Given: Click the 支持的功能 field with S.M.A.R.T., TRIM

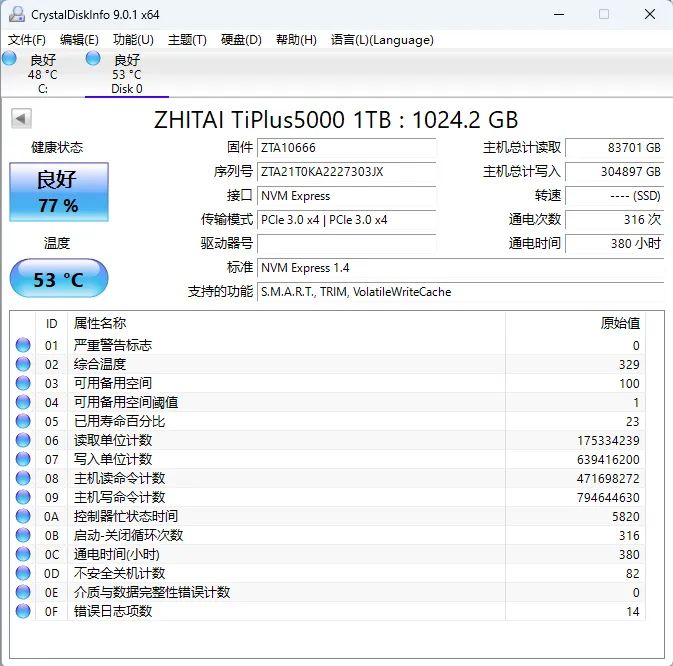Looking at the screenshot, I should point(461,292).
